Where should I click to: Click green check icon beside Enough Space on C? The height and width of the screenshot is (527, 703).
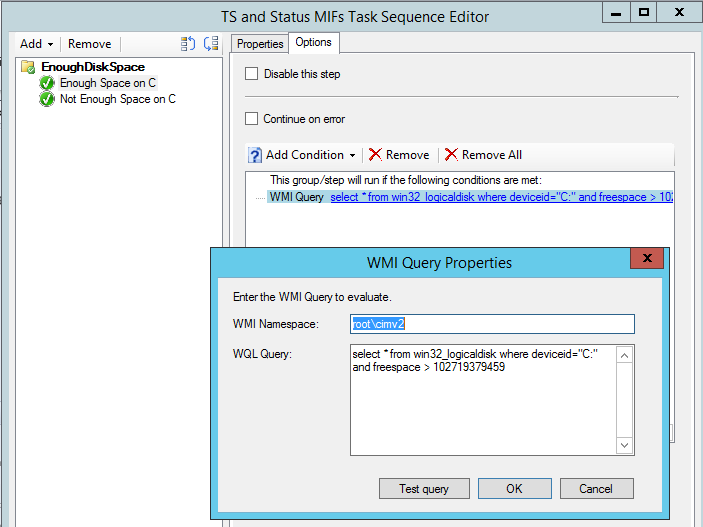point(47,83)
